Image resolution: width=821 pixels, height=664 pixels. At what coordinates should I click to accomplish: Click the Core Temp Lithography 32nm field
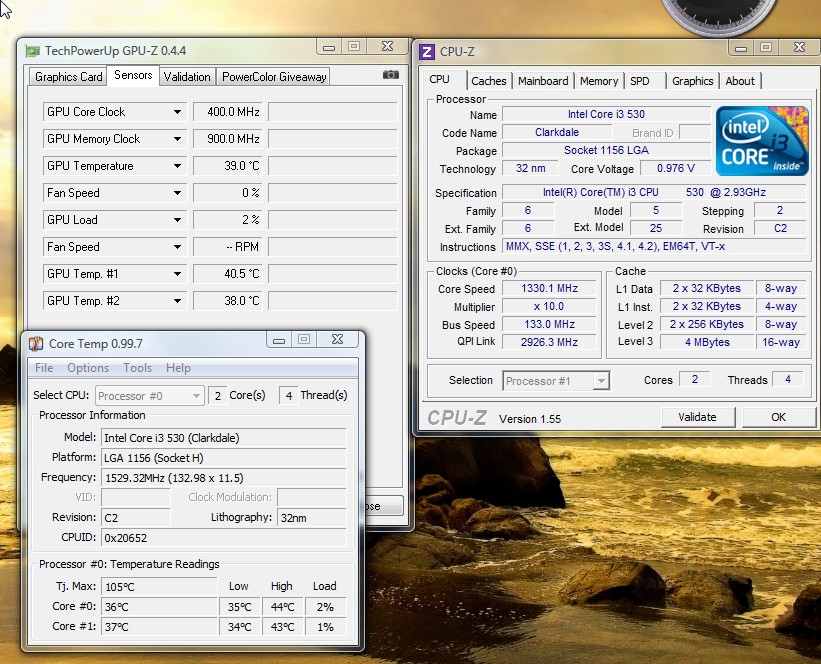pos(312,518)
